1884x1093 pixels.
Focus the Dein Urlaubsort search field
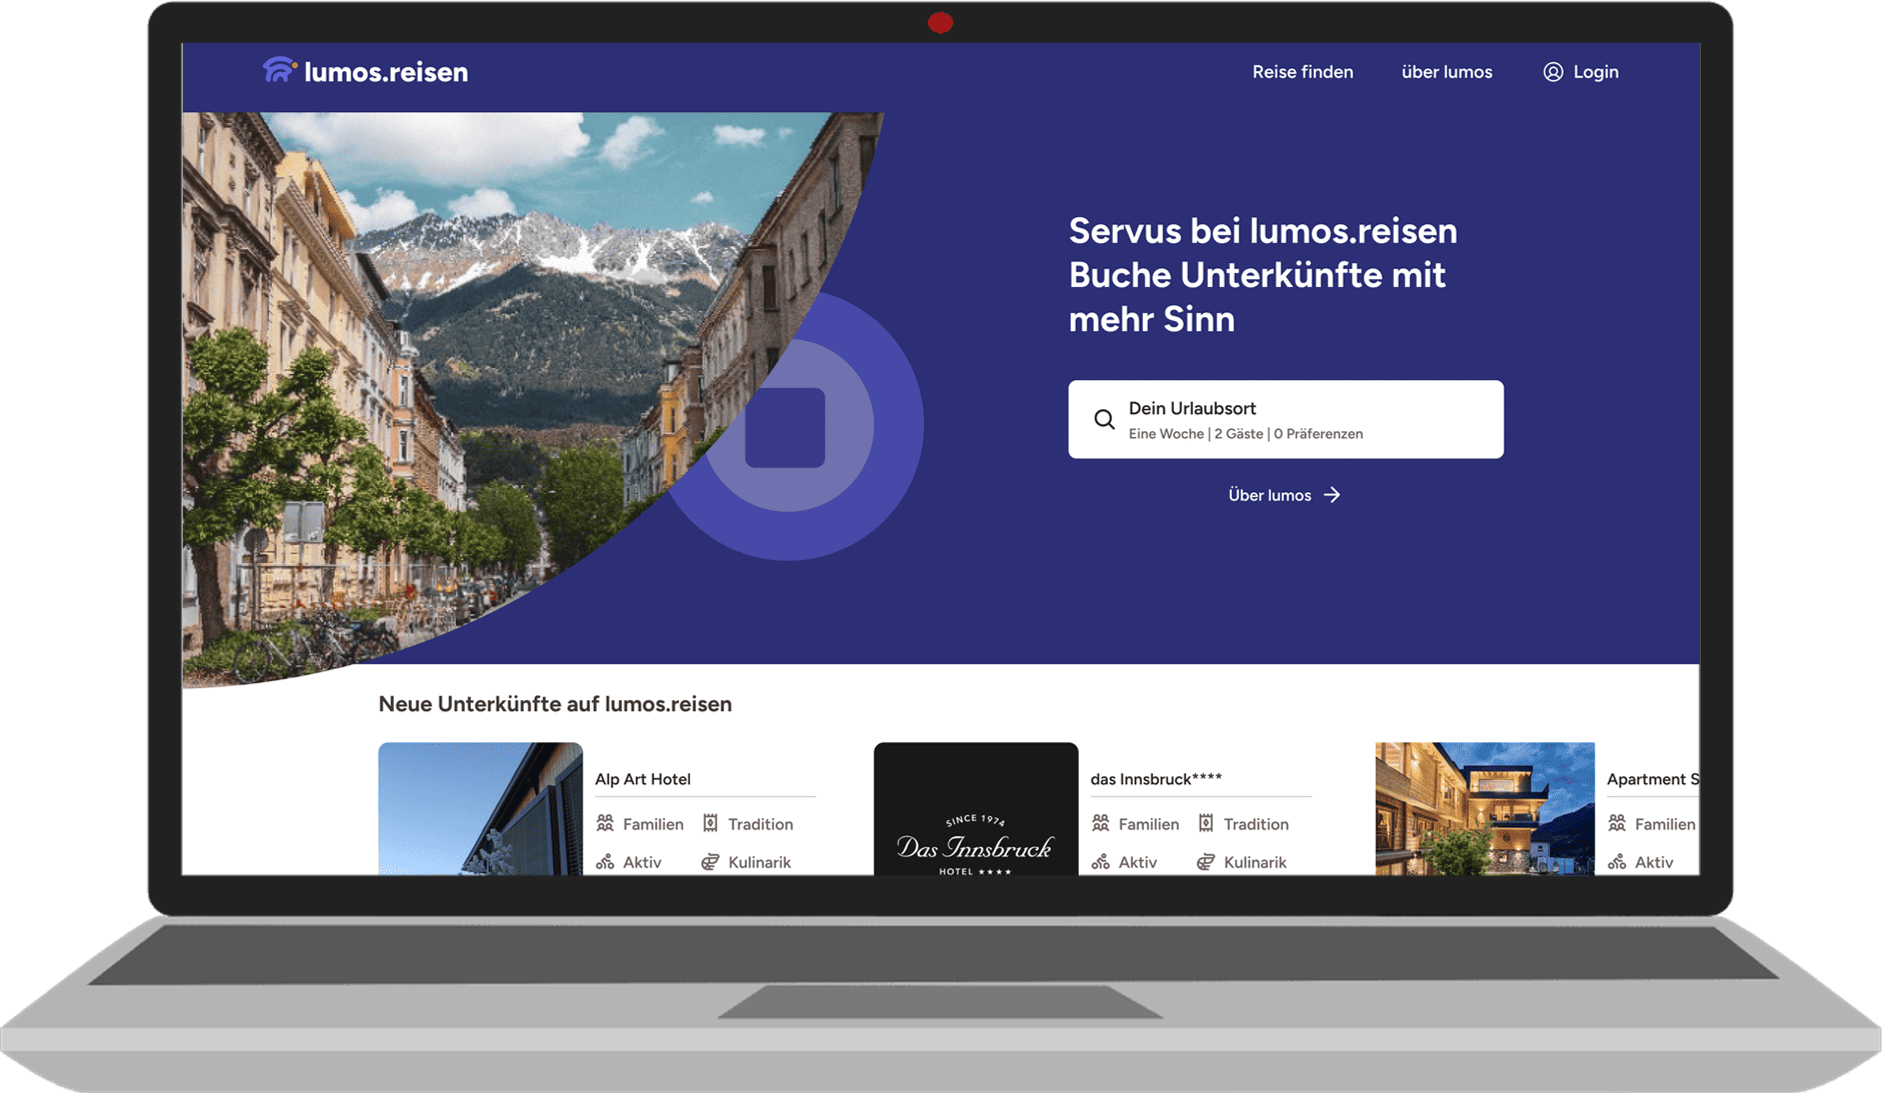click(1285, 419)
